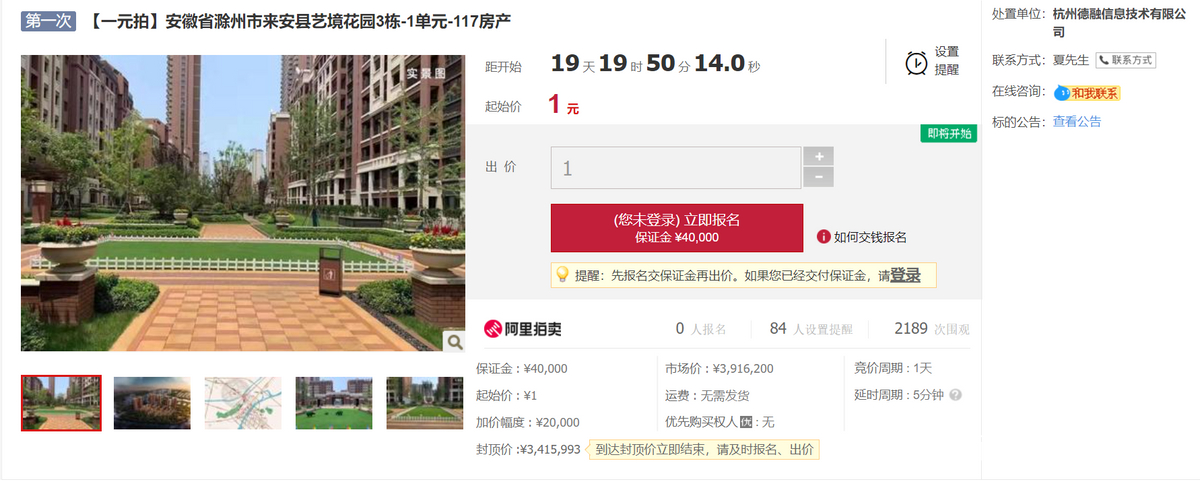This screenshot has width=1200, height=481.
Task: Select the first garden thumbnail
Action: click(x=61, y=403)
